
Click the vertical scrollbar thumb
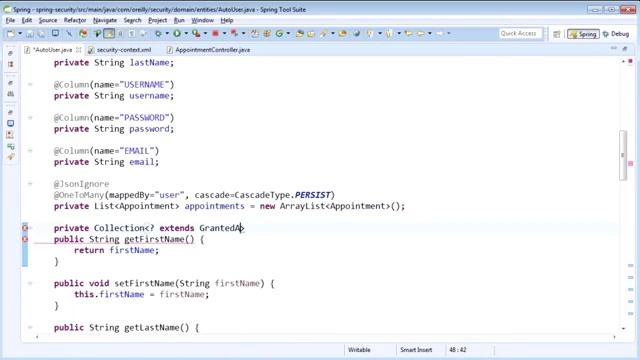pos(623,155)
